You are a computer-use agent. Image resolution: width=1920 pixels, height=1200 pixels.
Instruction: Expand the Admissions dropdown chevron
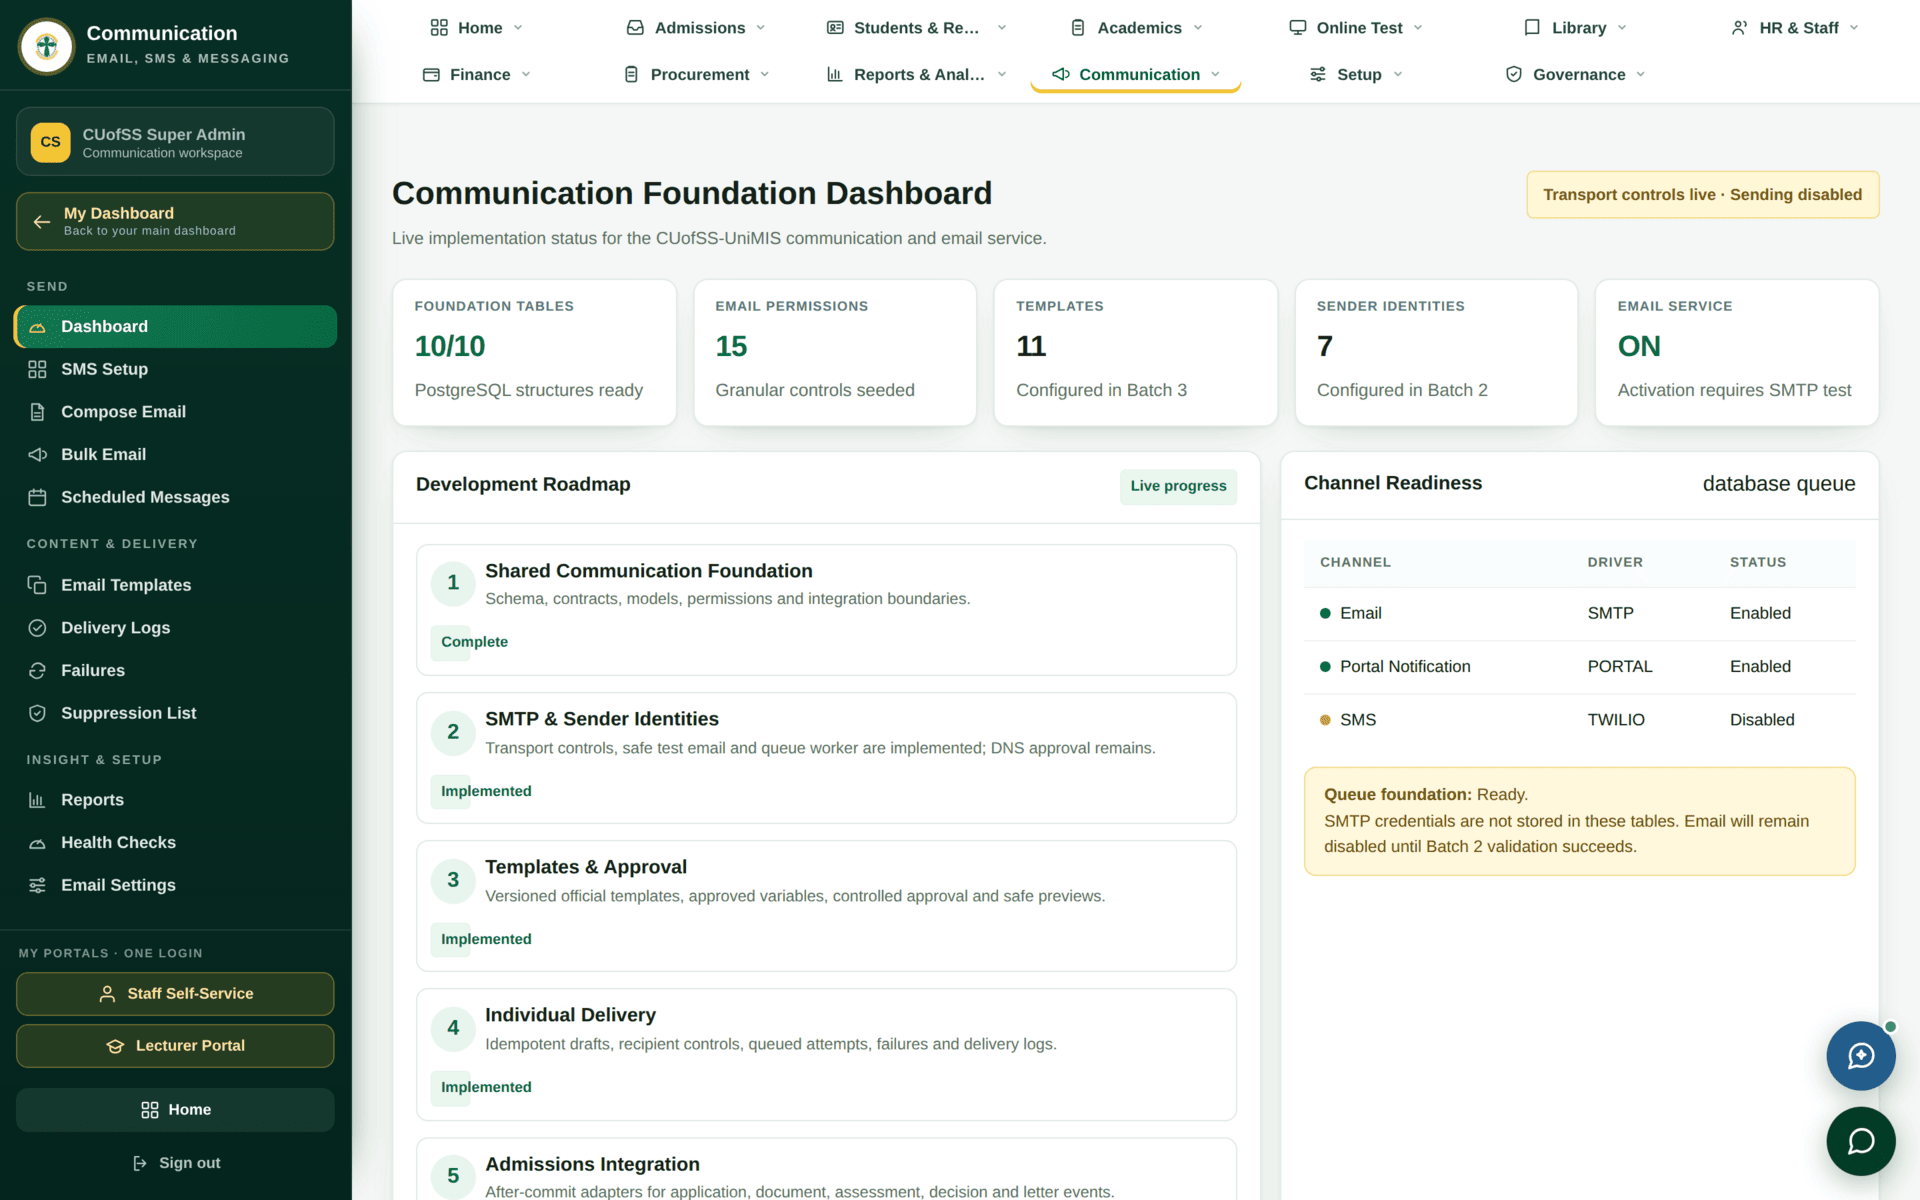(761, 28)
